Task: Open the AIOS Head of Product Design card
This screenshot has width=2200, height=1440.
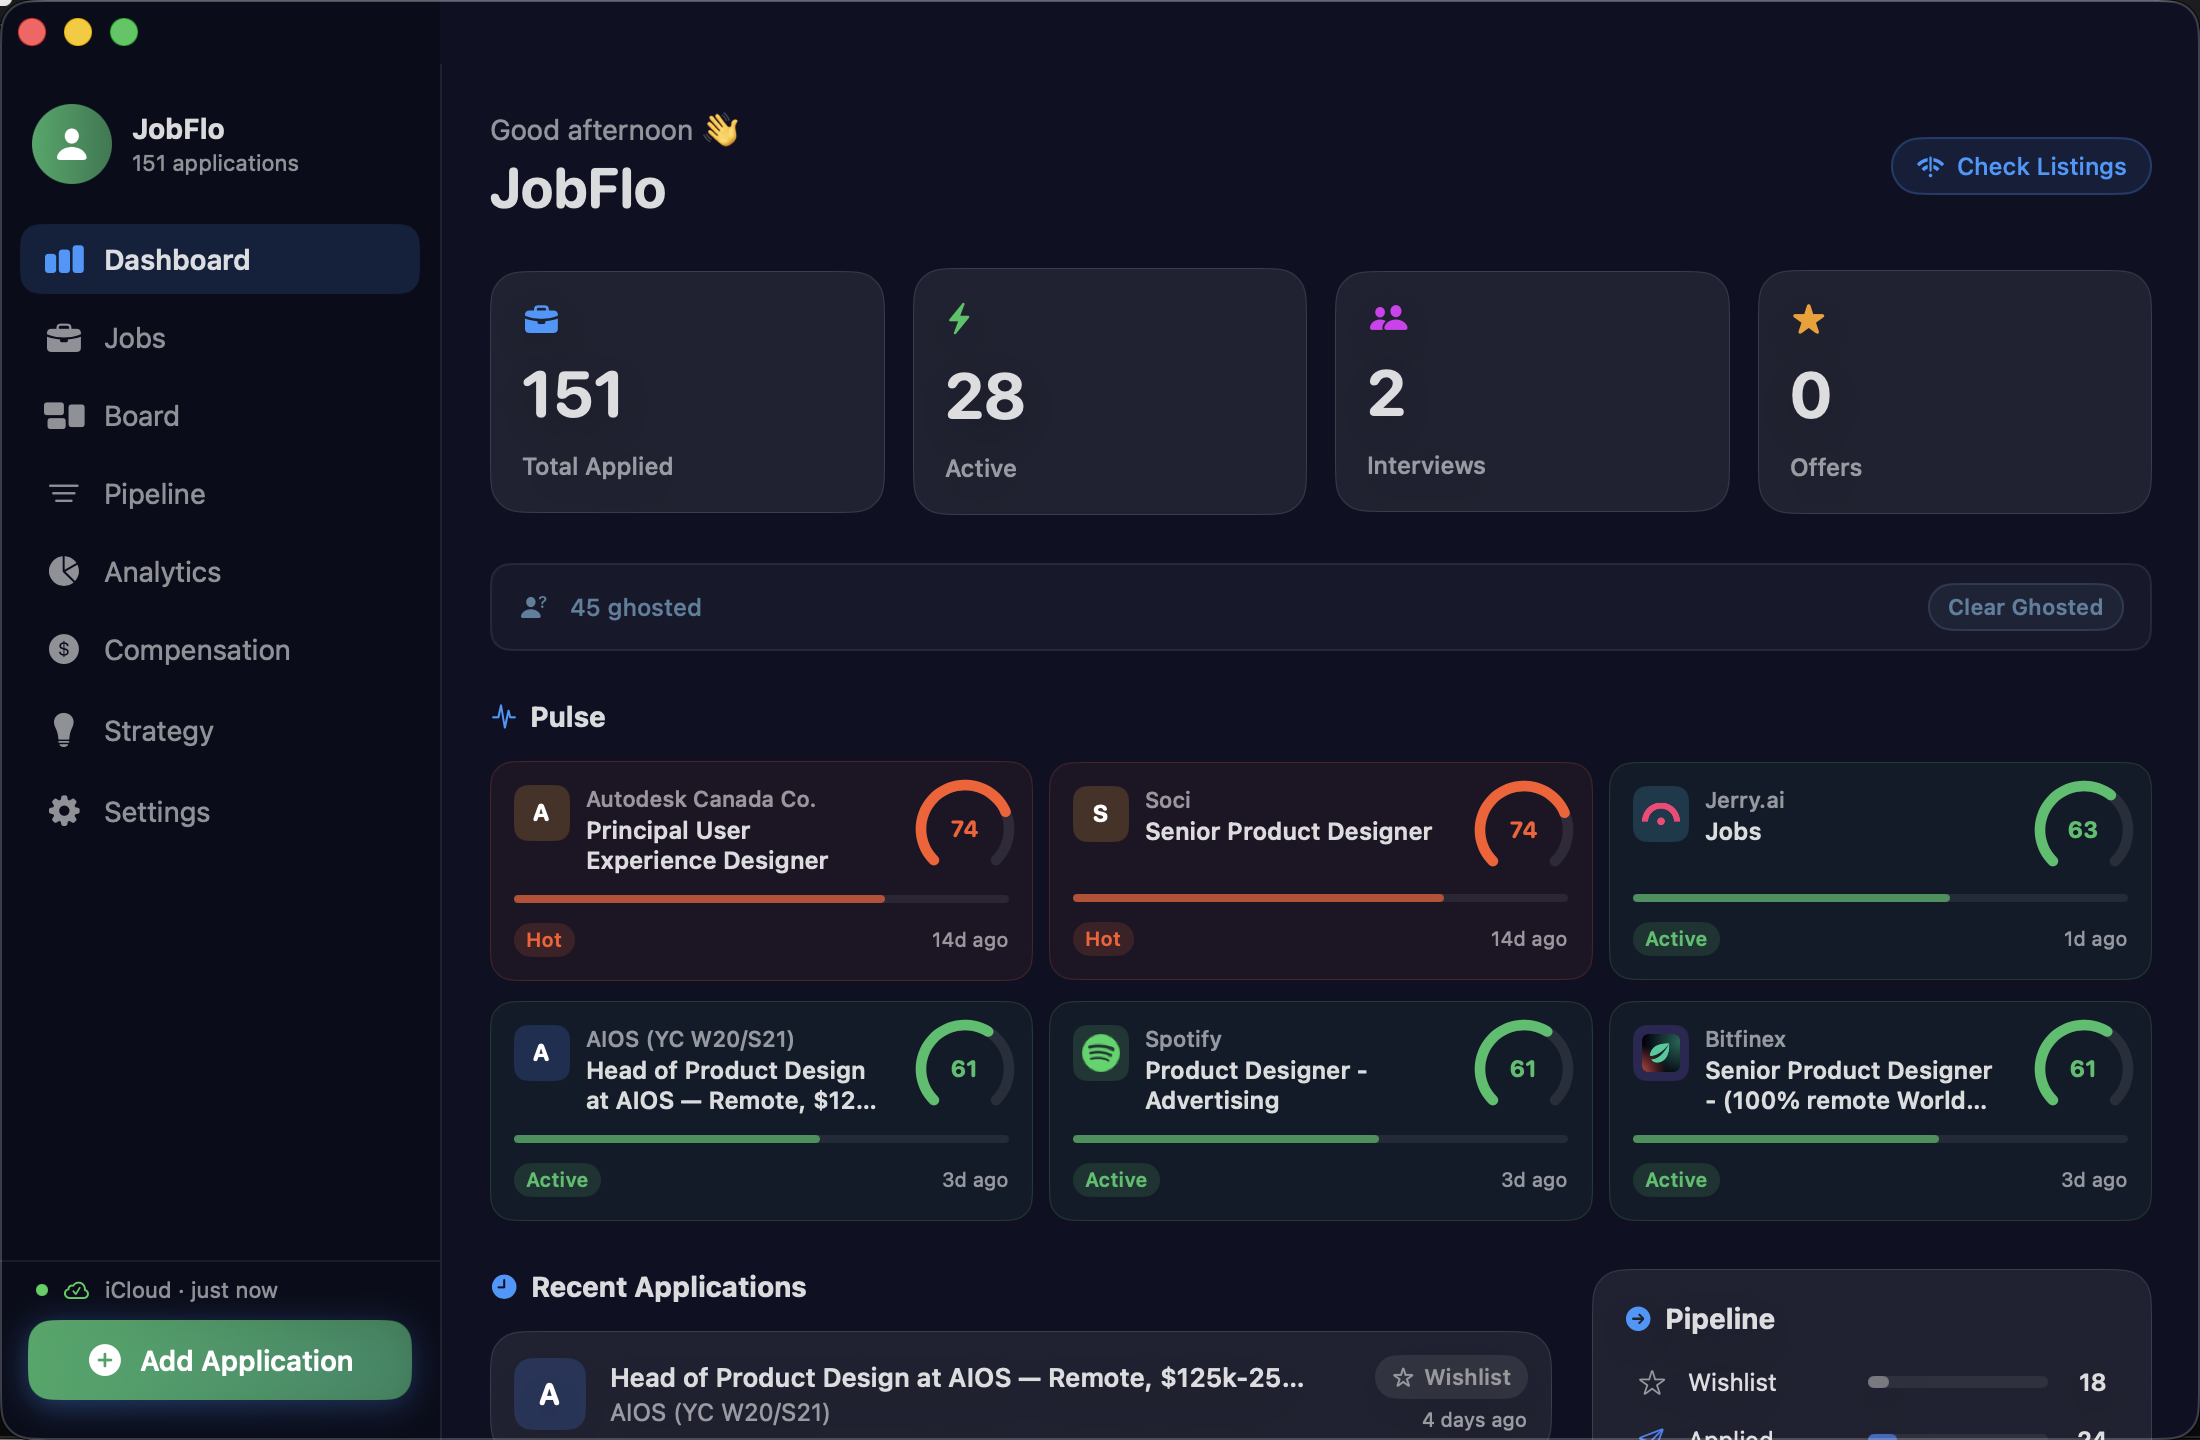Action: pos(761,1111)
